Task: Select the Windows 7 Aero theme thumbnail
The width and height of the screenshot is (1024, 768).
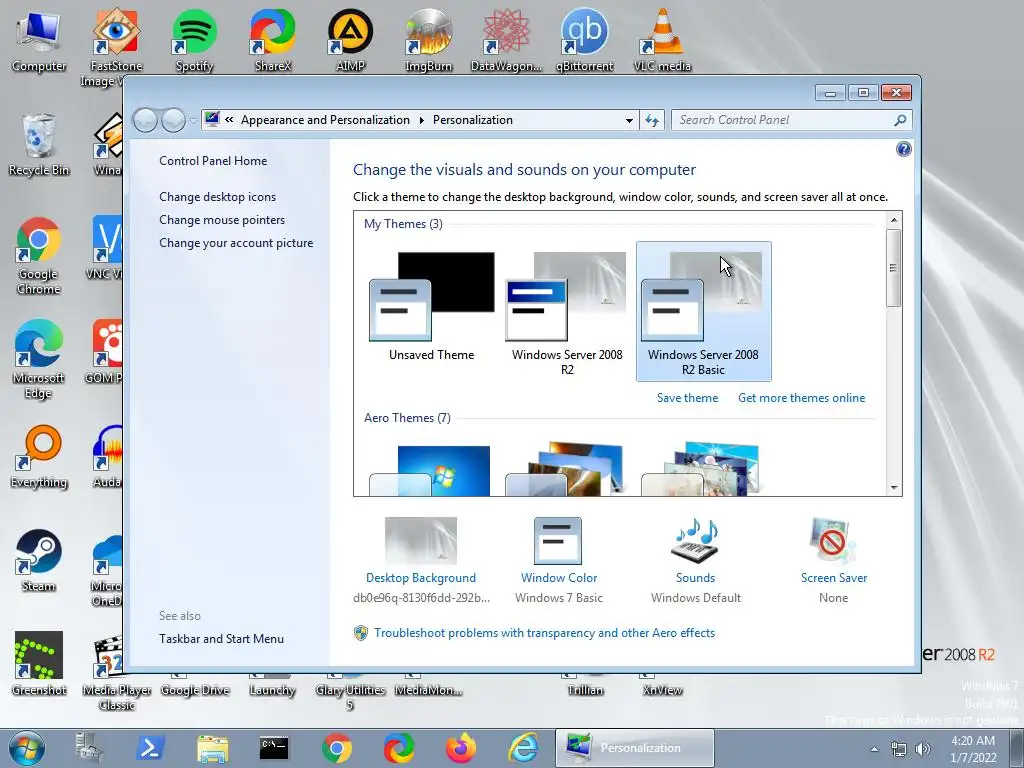Action: 430,469
